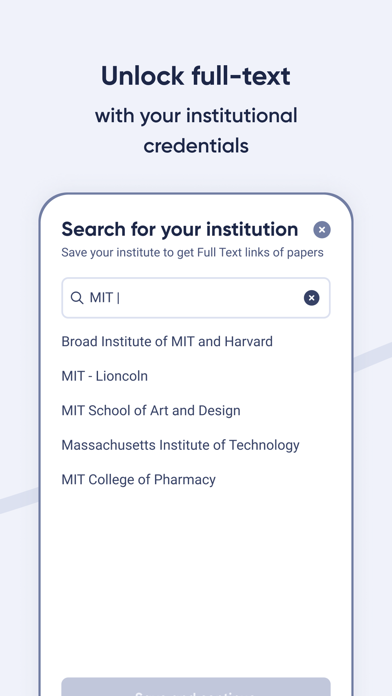Image resolution: width=392 pixels, height=696 pixels.
Task: Click the magnifying glass search icon
Action: 77,298
